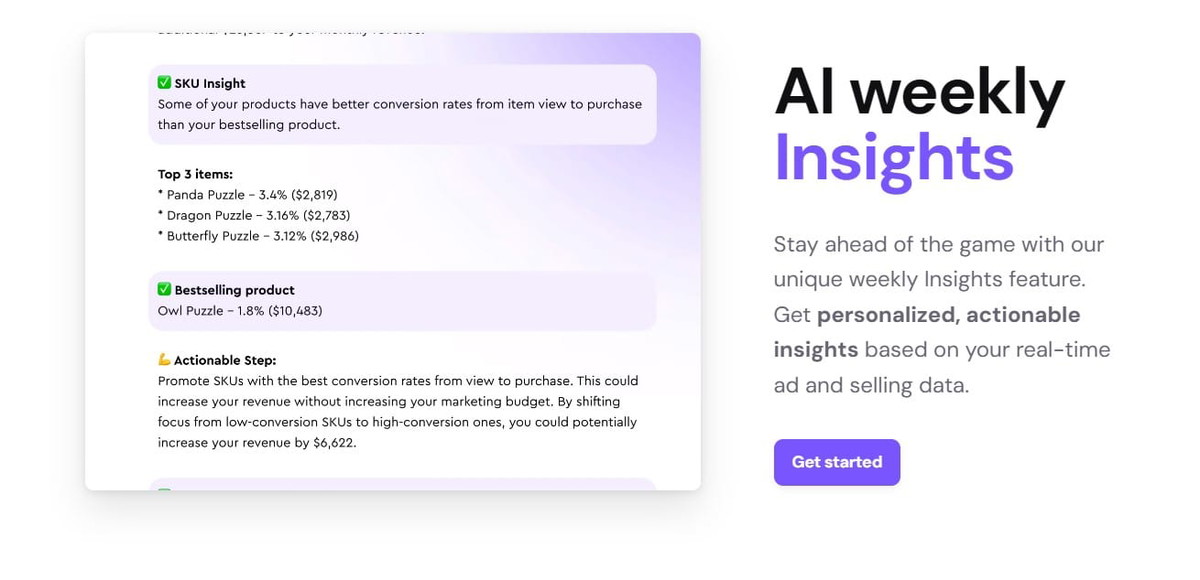The width and height of the screenshot is (1200, 580).
Task: Click the "Promote SKUs" paragraph
Action: (x=397, y=401)
